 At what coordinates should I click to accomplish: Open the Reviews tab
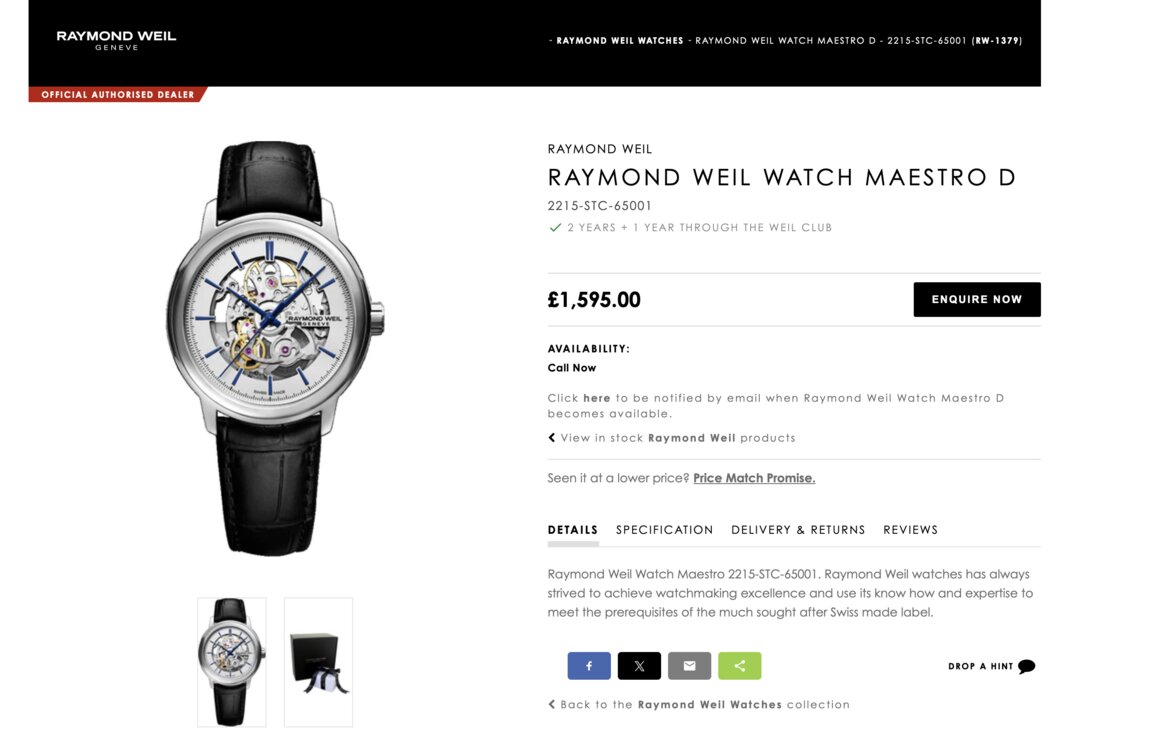click(910, 529)
